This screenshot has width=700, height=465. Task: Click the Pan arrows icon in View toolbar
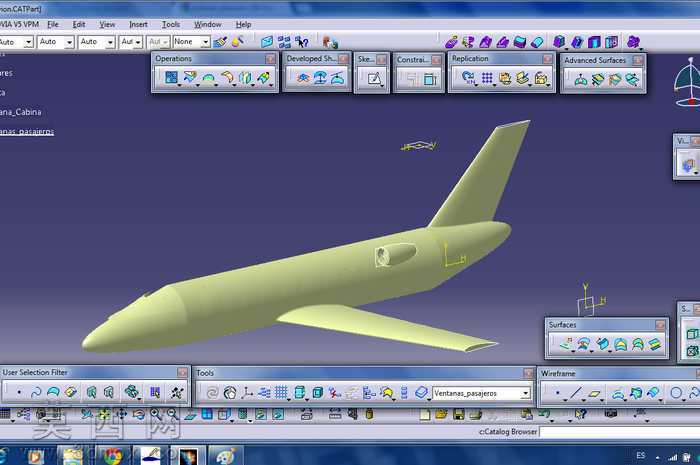tap(121, 415)
